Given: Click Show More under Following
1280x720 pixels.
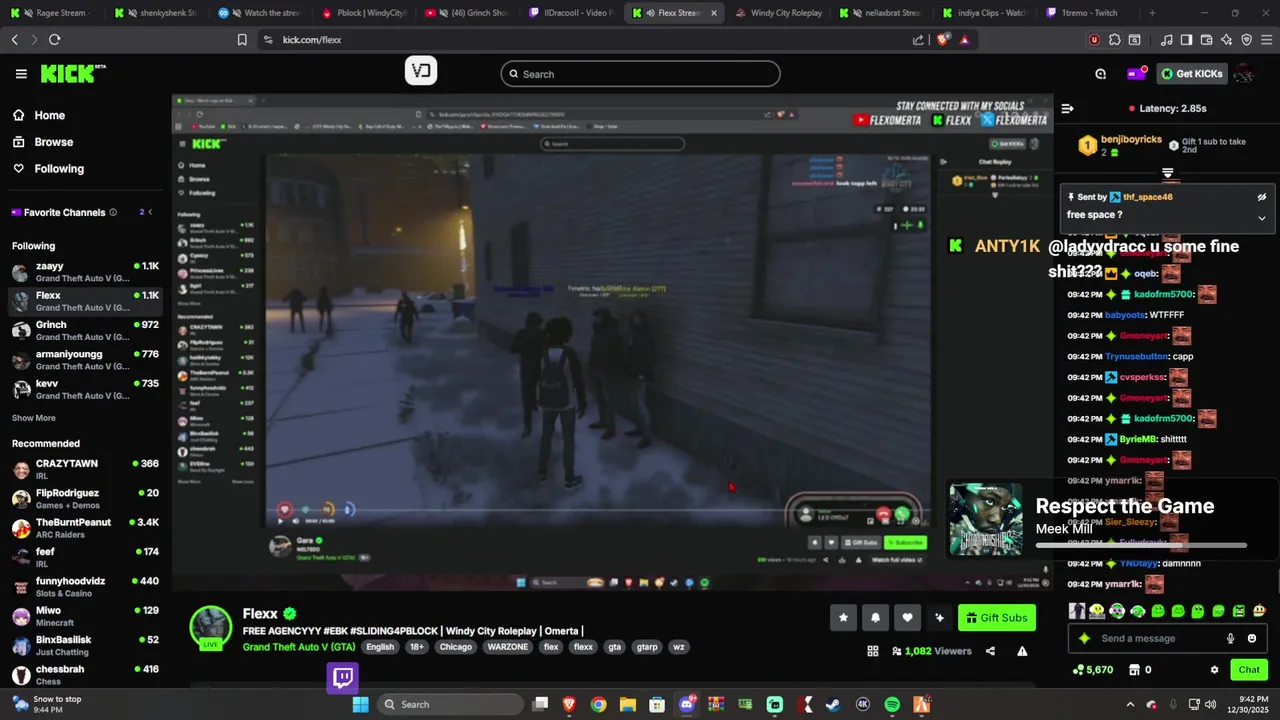Looking at the screenshot, I should pos(34,418).
